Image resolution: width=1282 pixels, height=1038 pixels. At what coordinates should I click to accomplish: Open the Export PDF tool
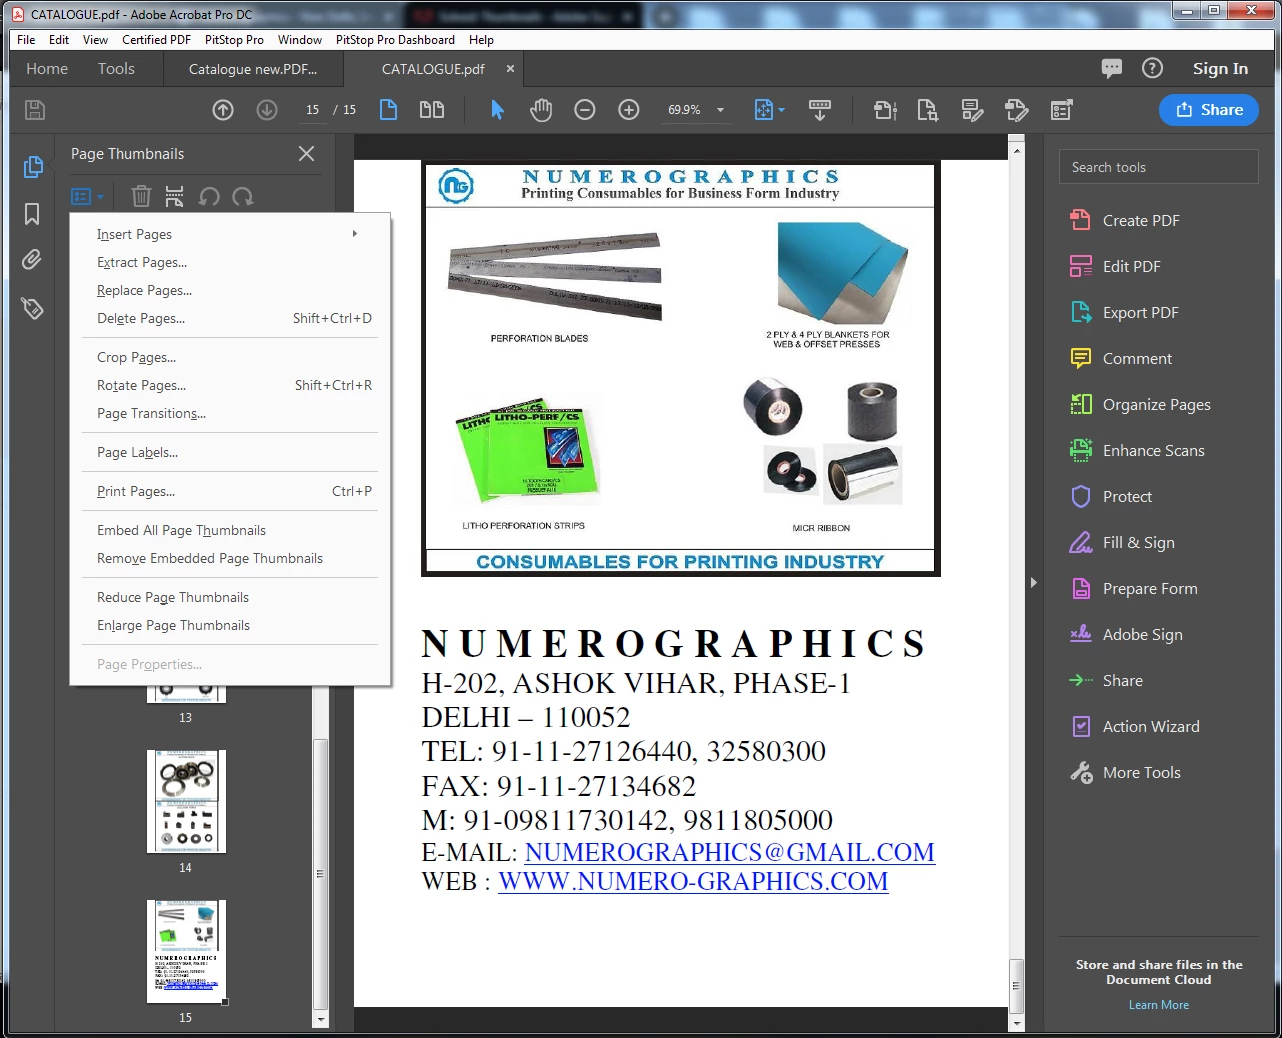coord(1125,312)
